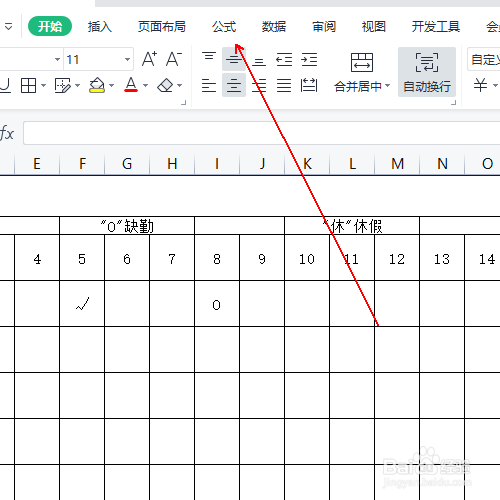Viewport: 500px width, 500px height.
Task: Toggle align text right
Action: pyautogui.click(x=259, y=85)
